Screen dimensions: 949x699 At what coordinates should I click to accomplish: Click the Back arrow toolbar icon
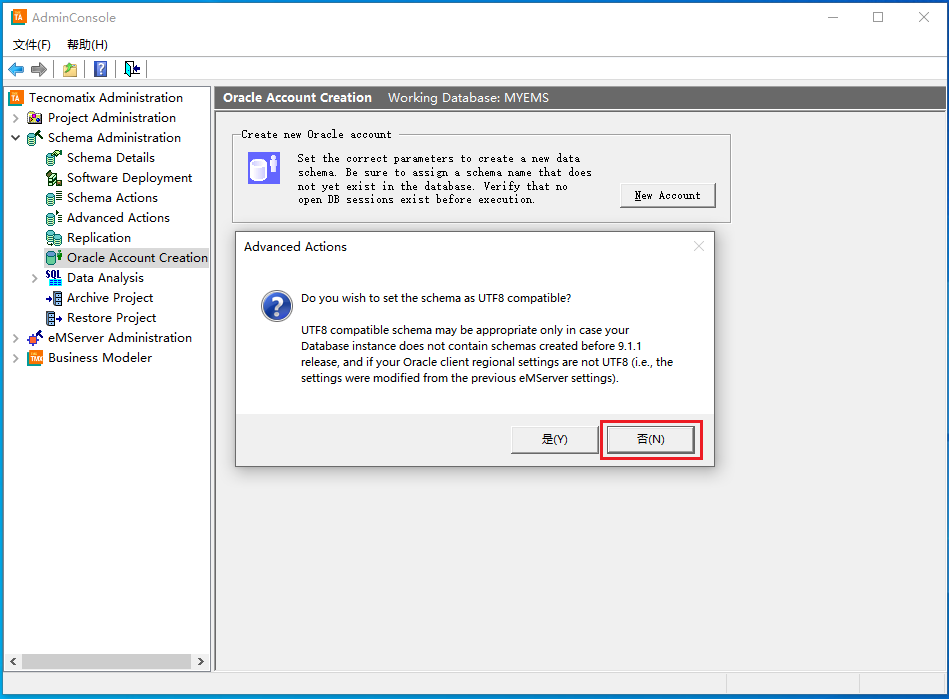pyautogui.click(x=16, y=69)
